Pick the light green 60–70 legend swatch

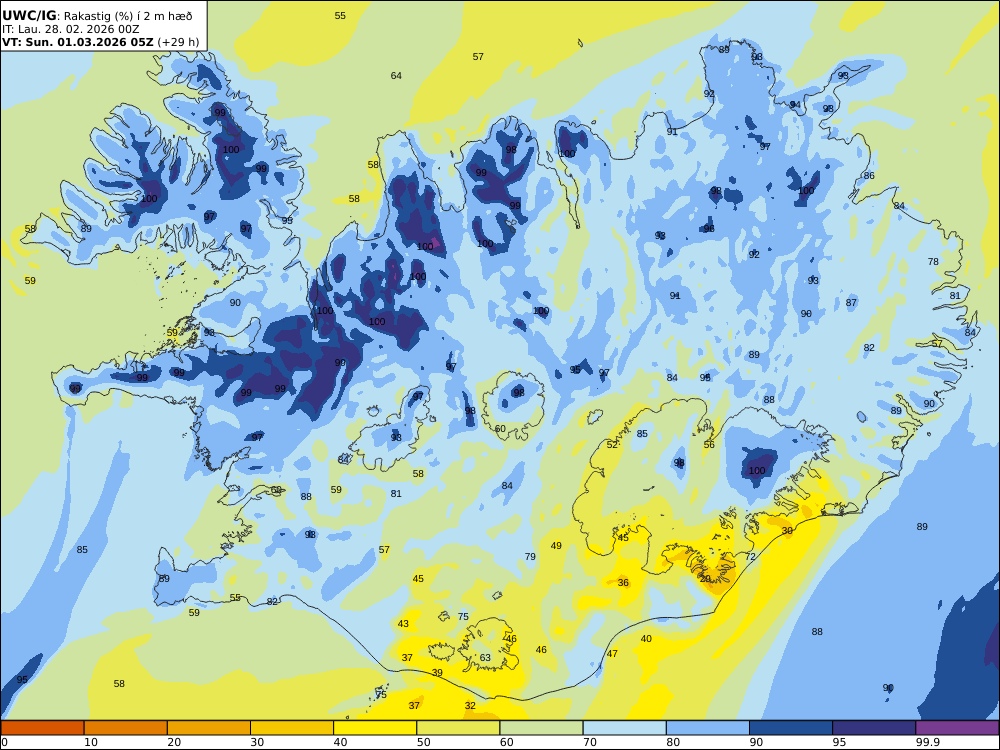coord(541,728)
